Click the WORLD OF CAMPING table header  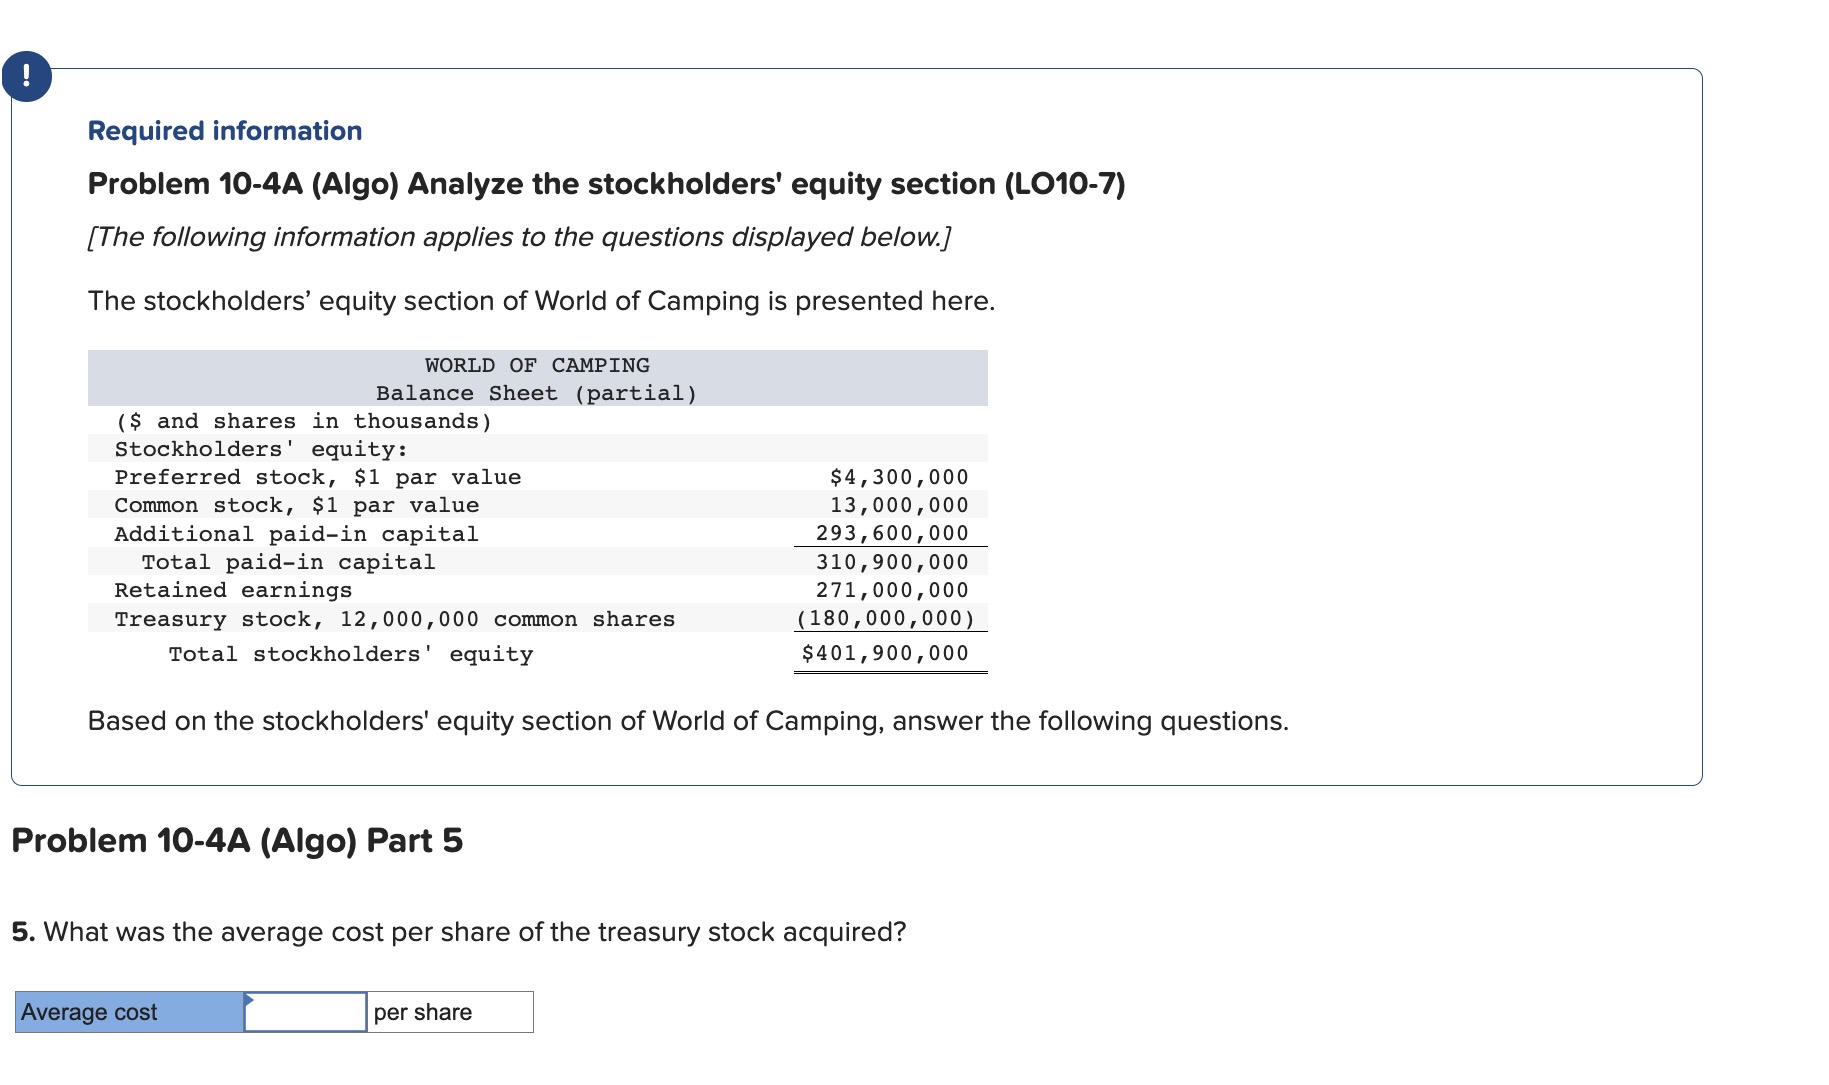537,365
